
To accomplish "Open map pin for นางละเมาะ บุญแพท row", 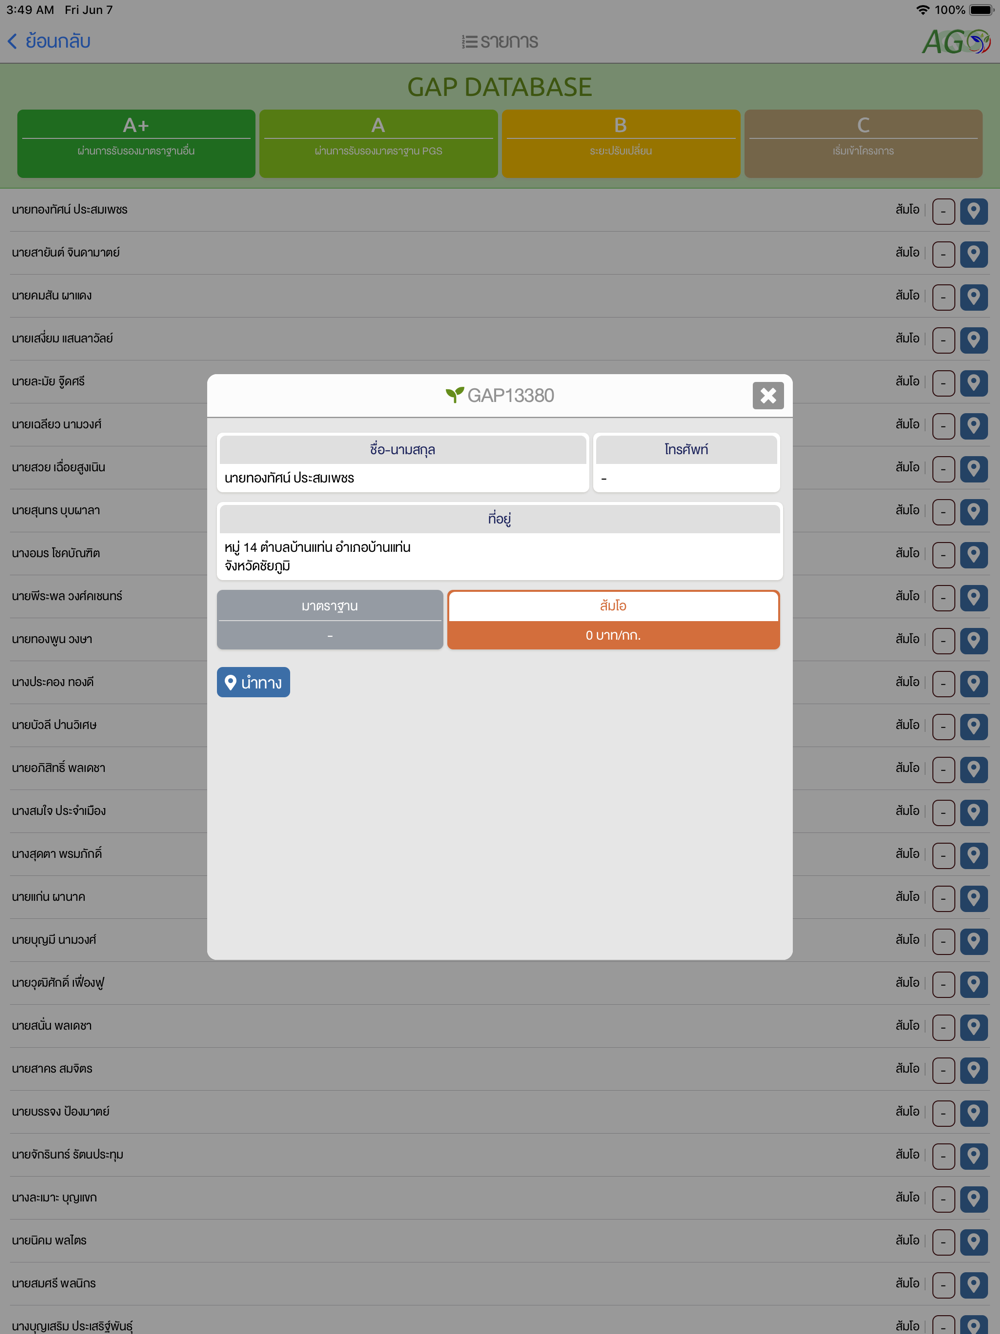I will pyautogui.click(x=974, y=1200).
